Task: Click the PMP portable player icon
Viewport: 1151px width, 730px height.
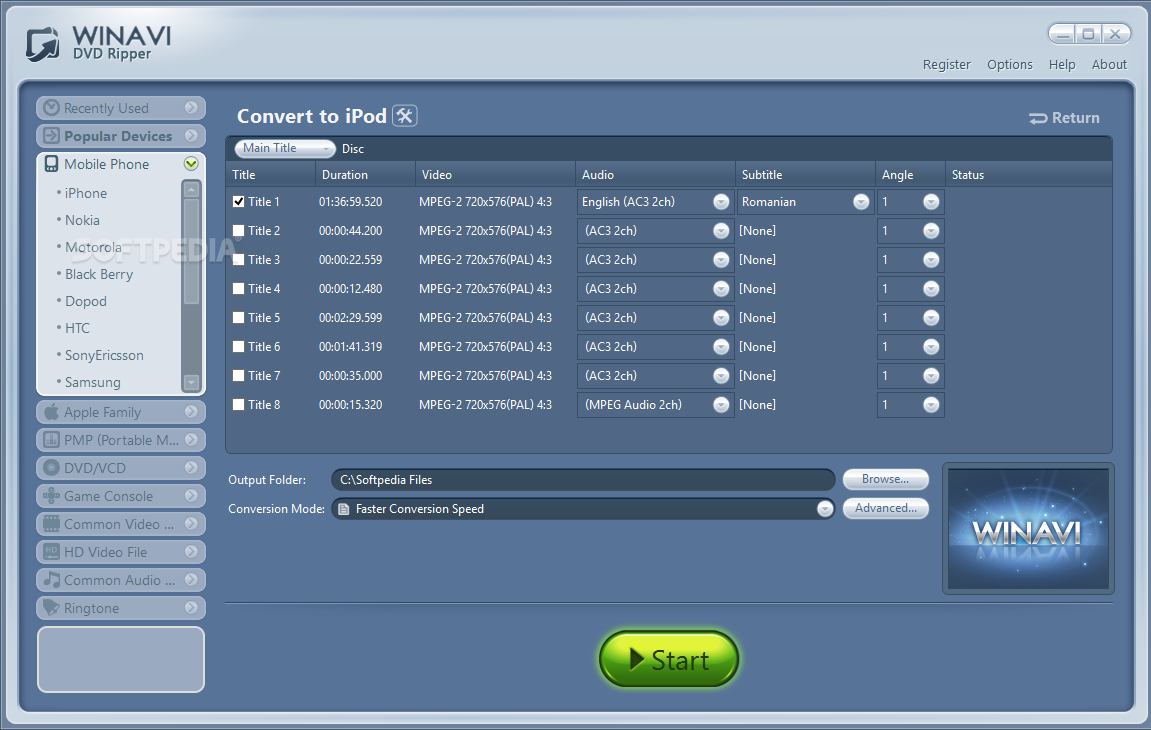Action: click(51, 440)
